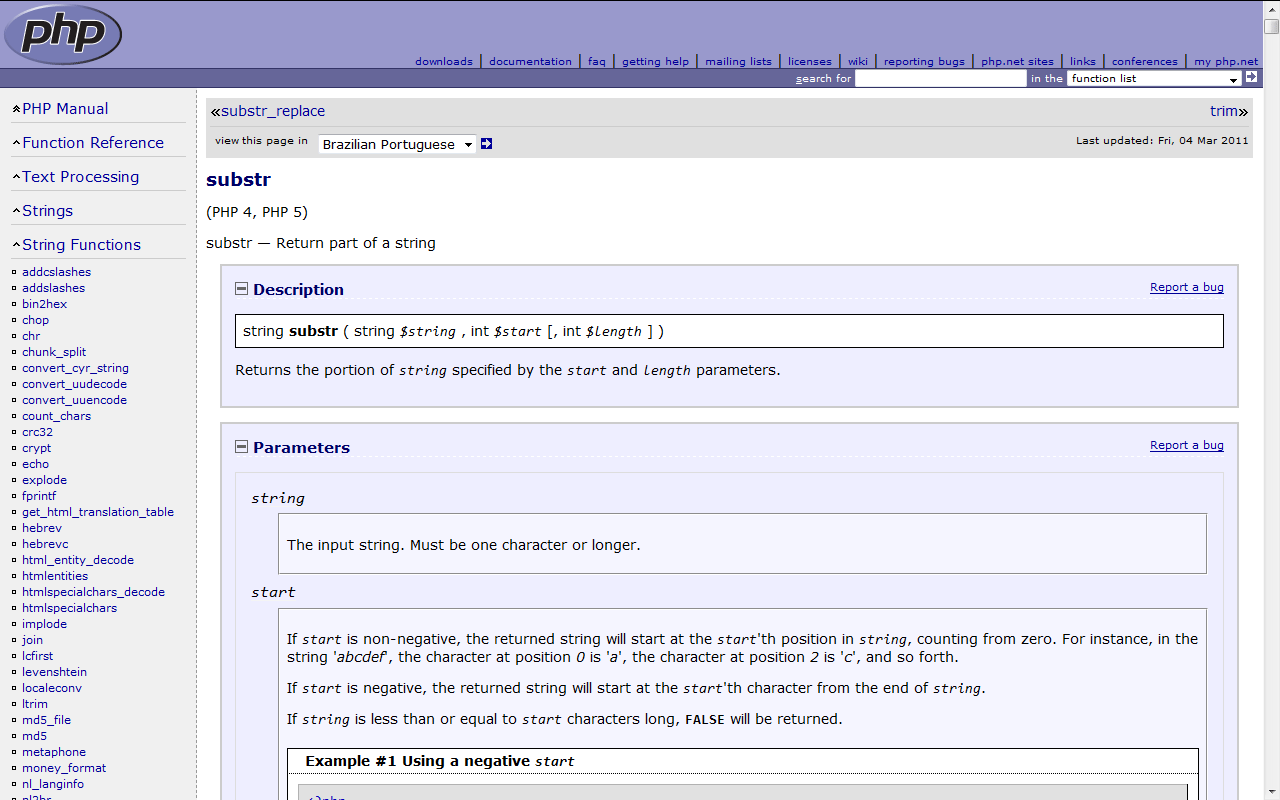Open count_chars function link
Viewport: 1280px width, 800px height.
[x=56, y=416]
